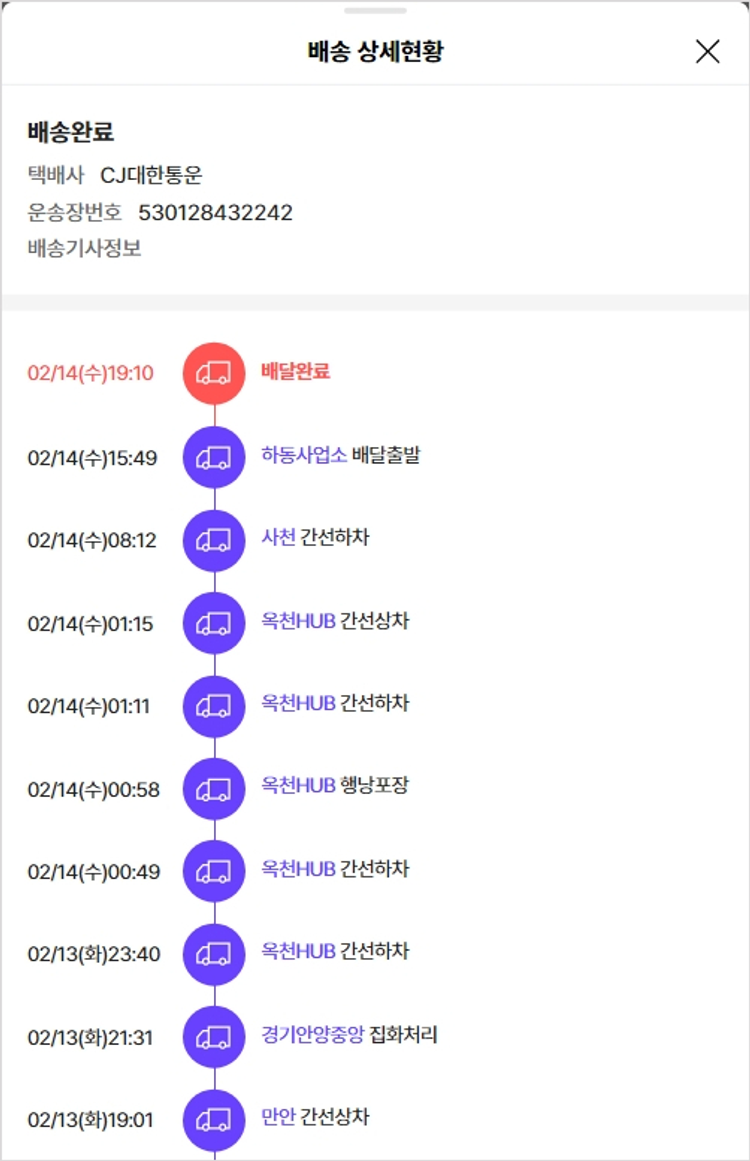Click the truck icon at 02/13 23:40

(x=214, y=954)
